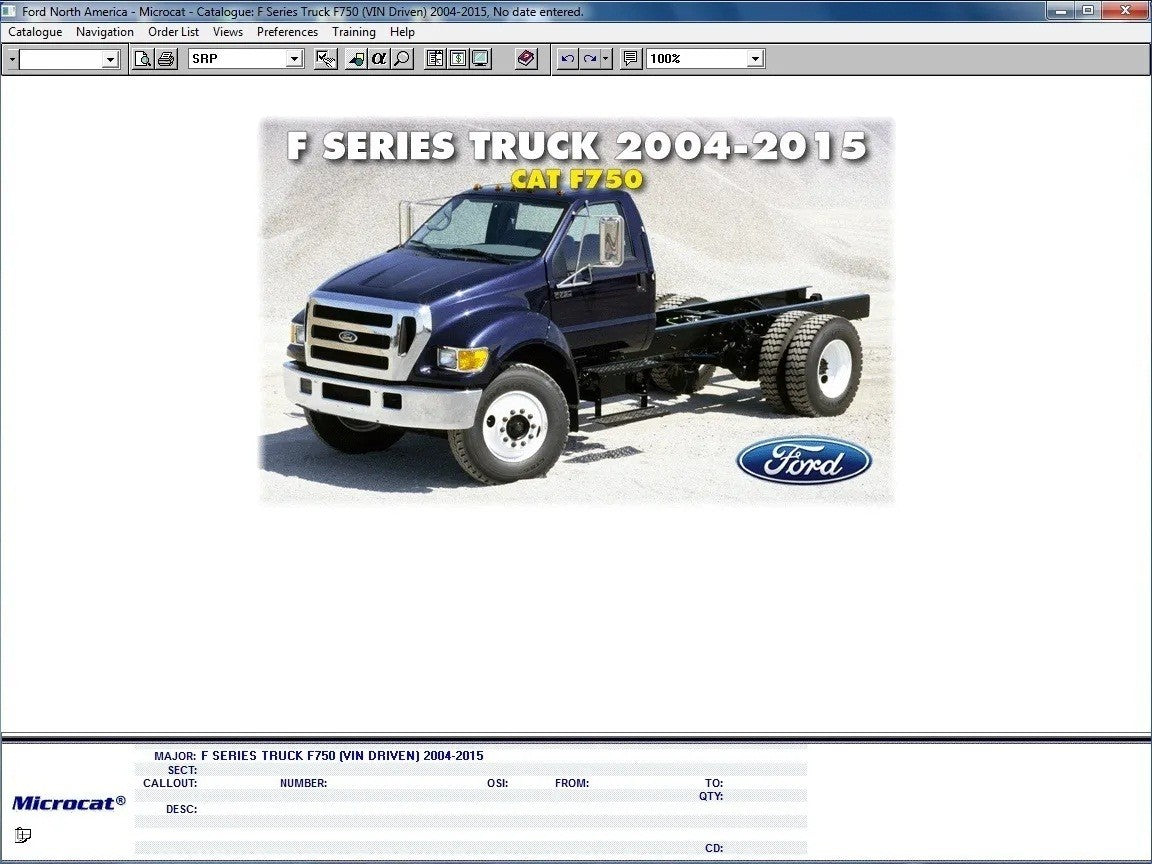Expand the SRP dropdown list
Screen dimensions: 1152x864
coord(294,59)
